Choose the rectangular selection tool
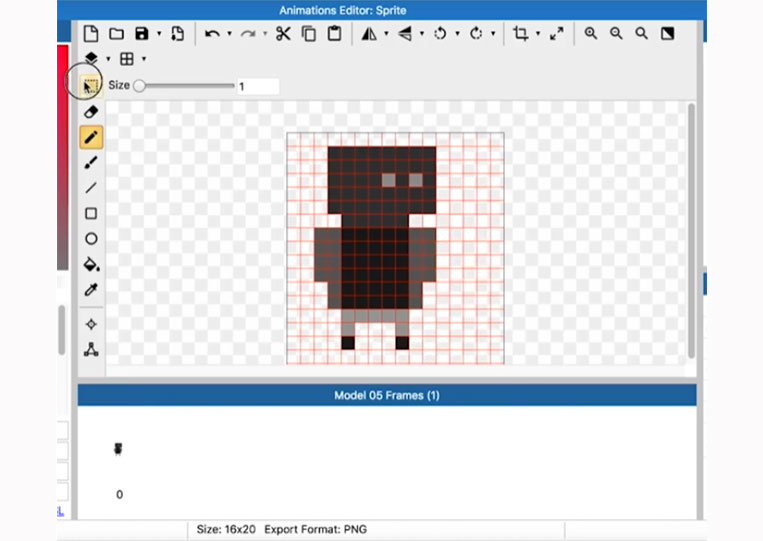The height and width of the screenshot is (541, 763). tap(91, 86)
